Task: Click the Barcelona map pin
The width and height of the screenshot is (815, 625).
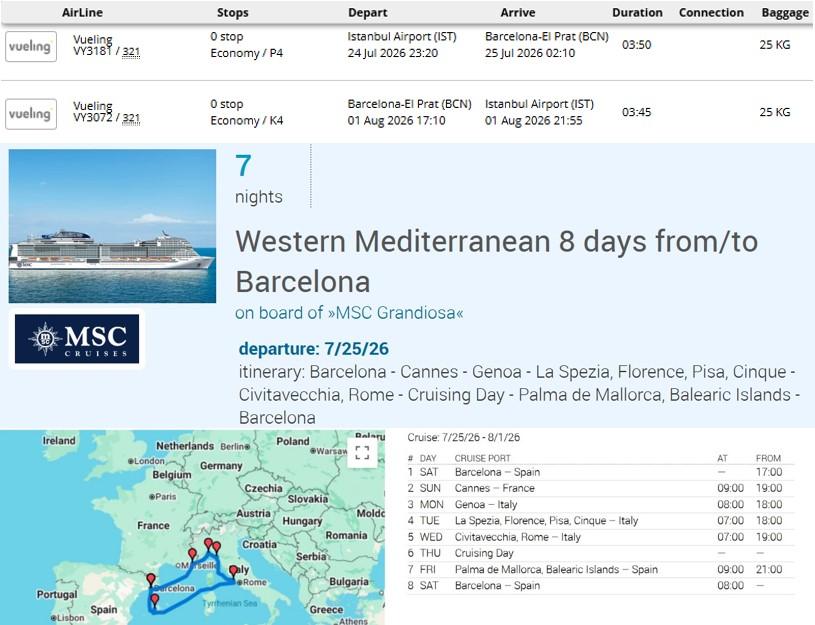Action: 151,579
